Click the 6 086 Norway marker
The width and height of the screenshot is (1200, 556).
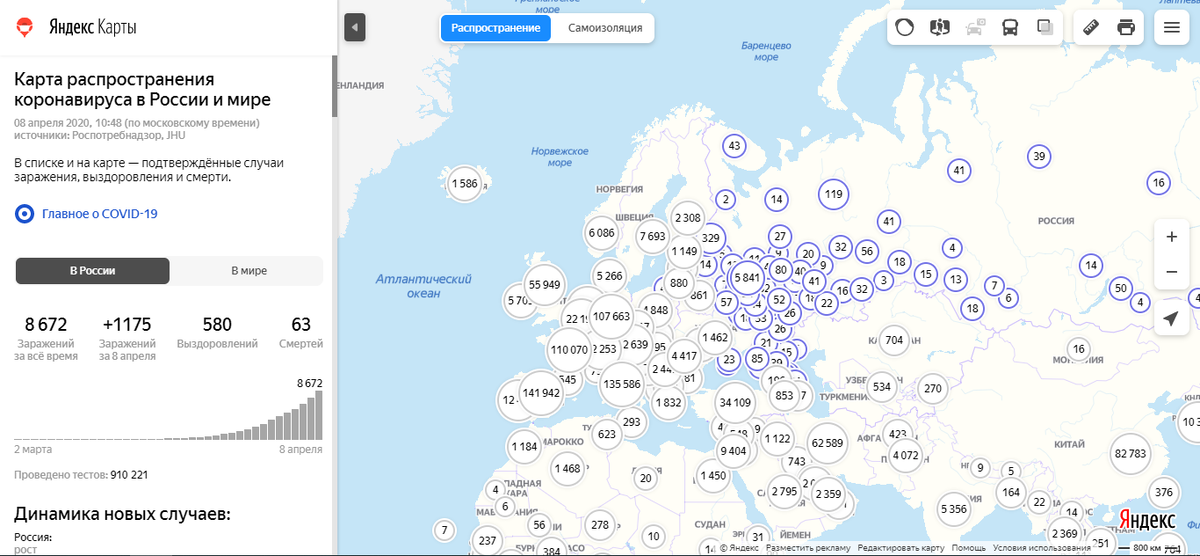[x=602, y=233]
